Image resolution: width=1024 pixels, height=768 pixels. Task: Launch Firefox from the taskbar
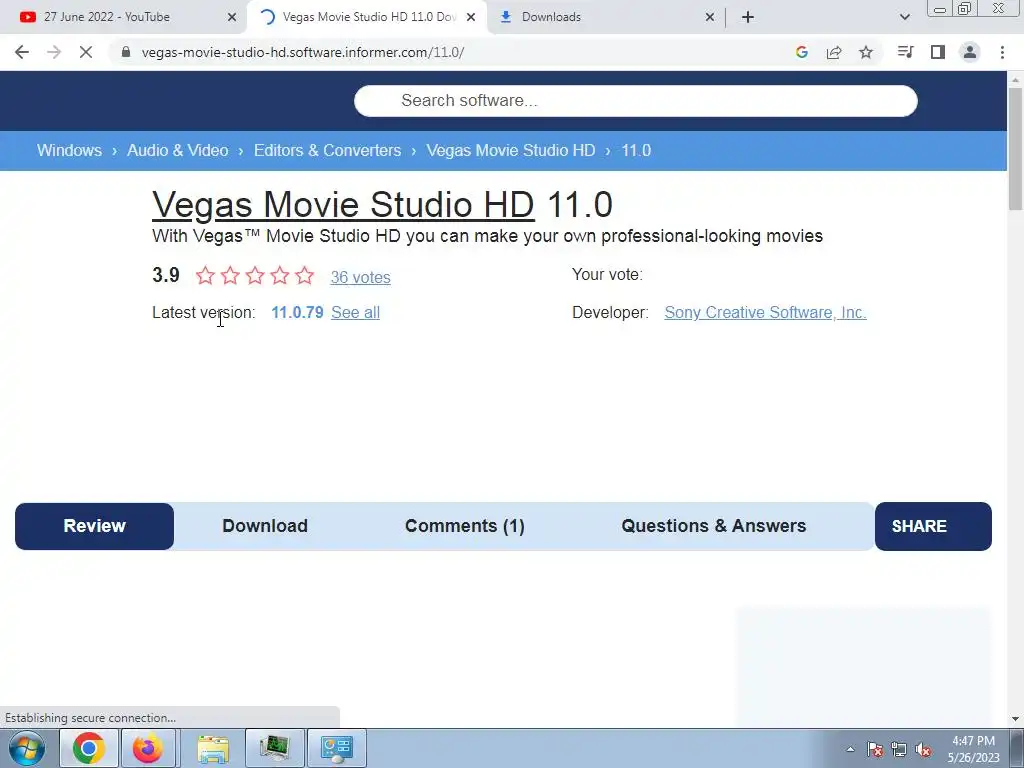tap(148, 748)
